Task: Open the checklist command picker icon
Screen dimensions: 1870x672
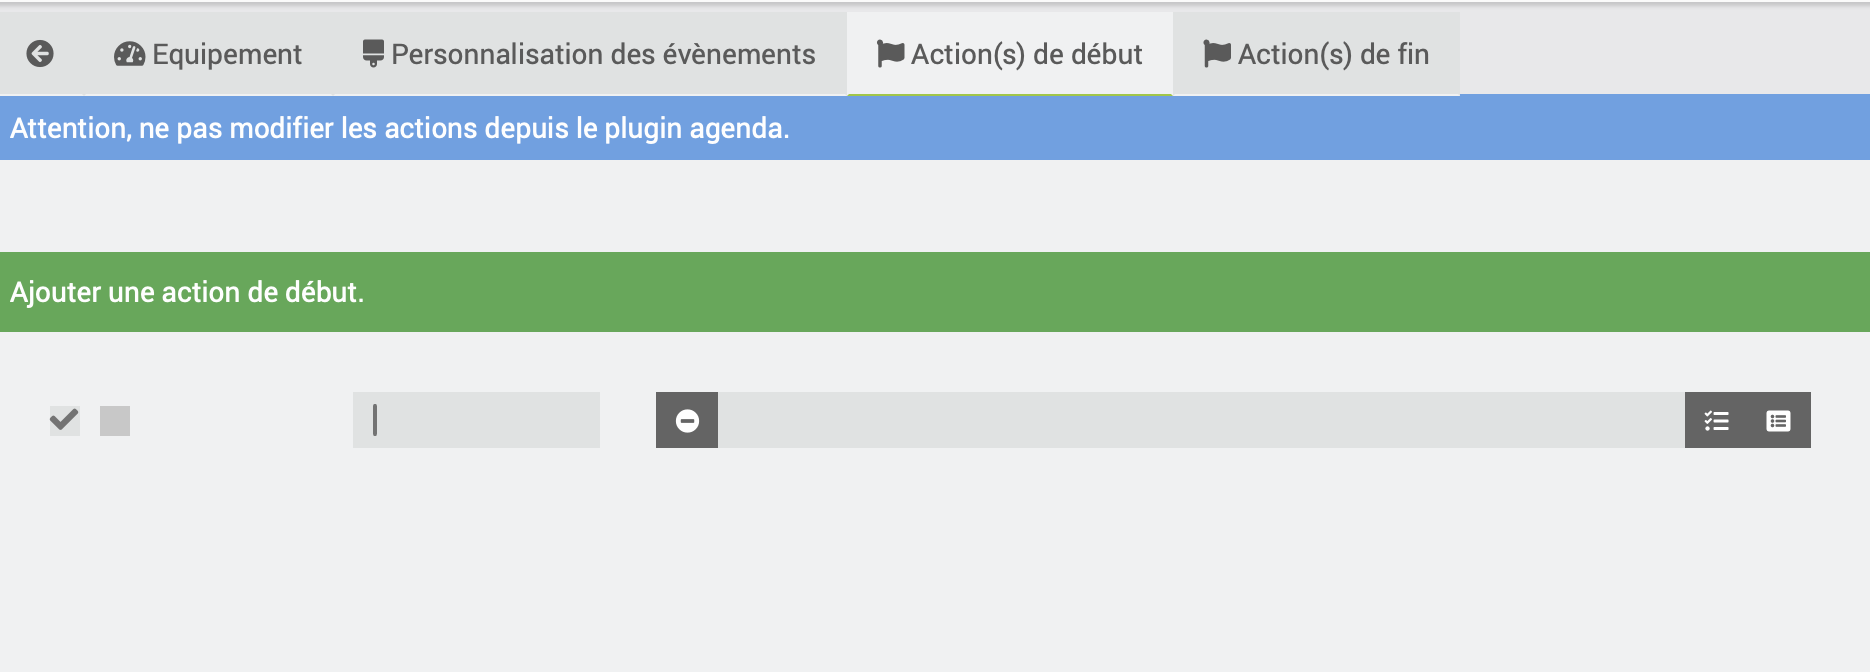Action: tap(1716, 421)
